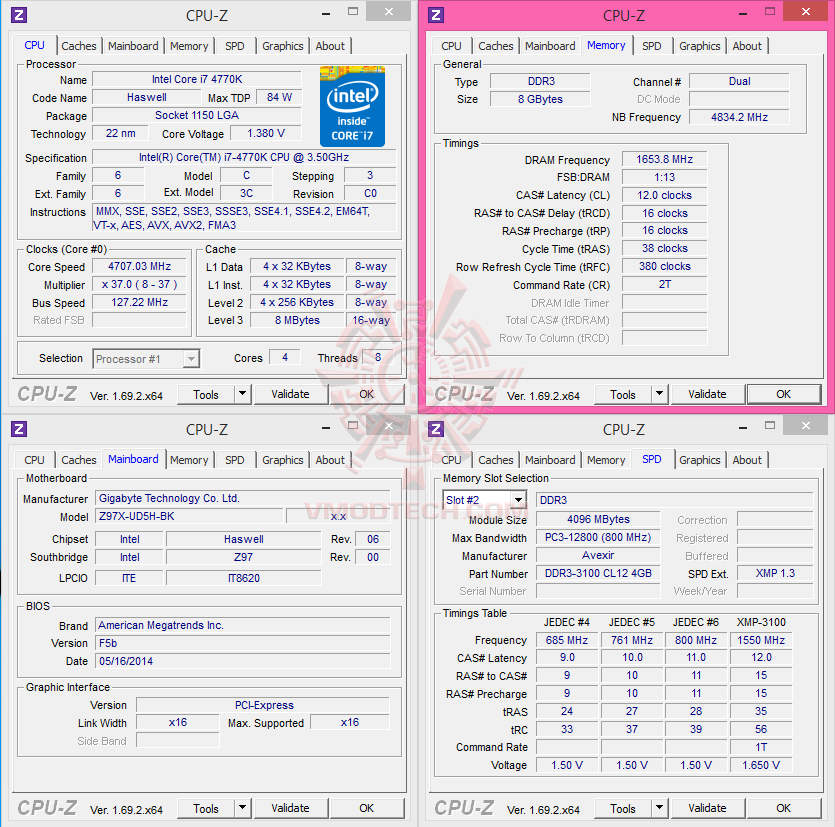Click OK button in CPU window

click(366, 394)
